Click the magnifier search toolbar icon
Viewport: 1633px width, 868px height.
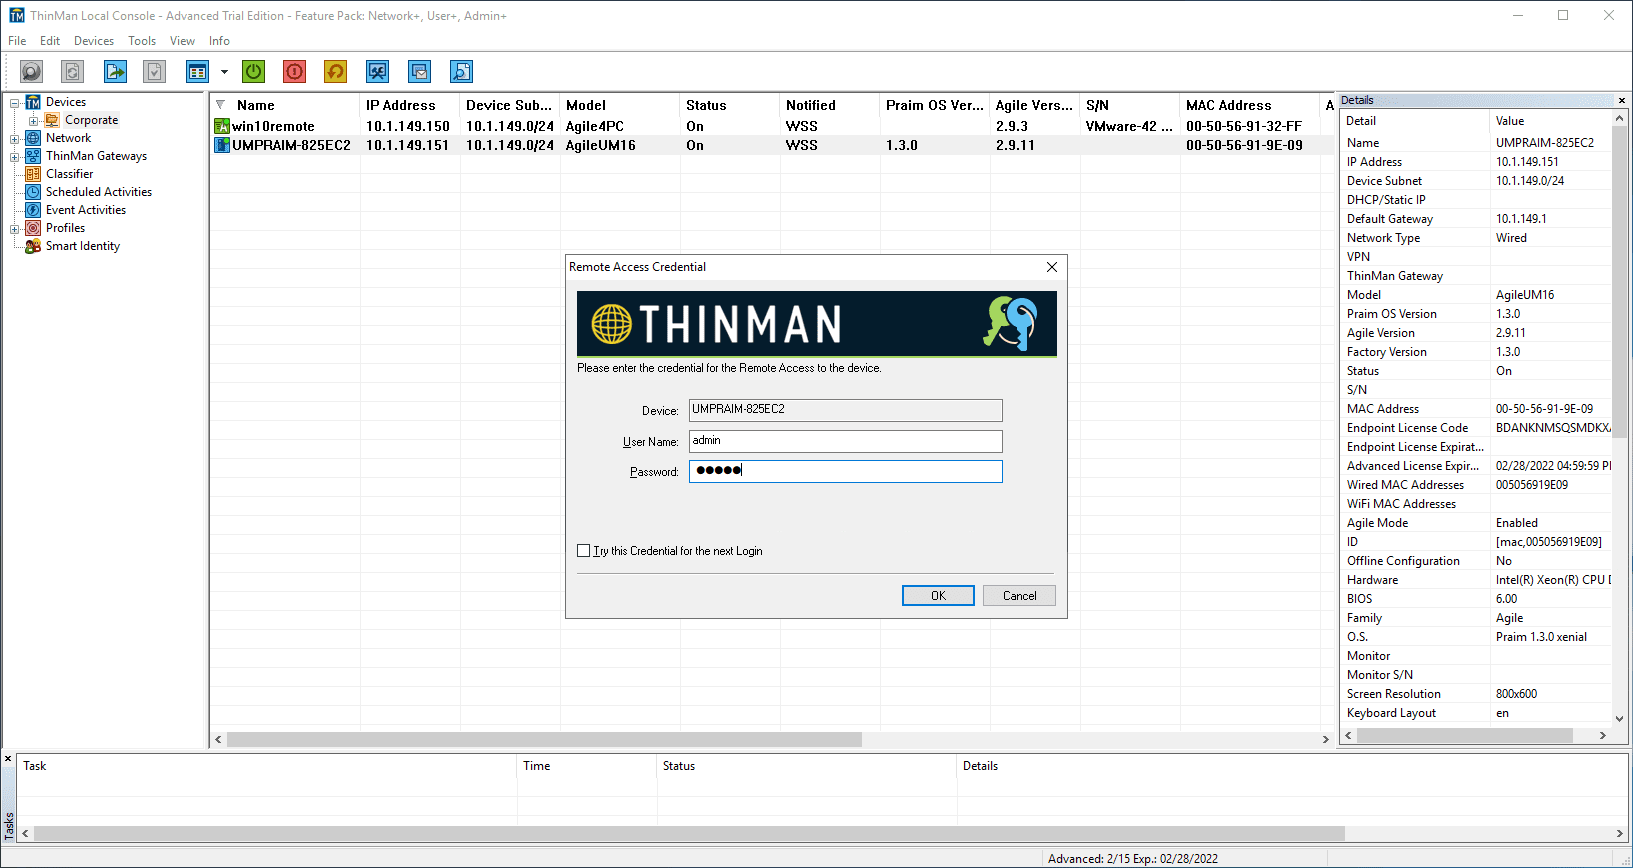coord(32,72)
